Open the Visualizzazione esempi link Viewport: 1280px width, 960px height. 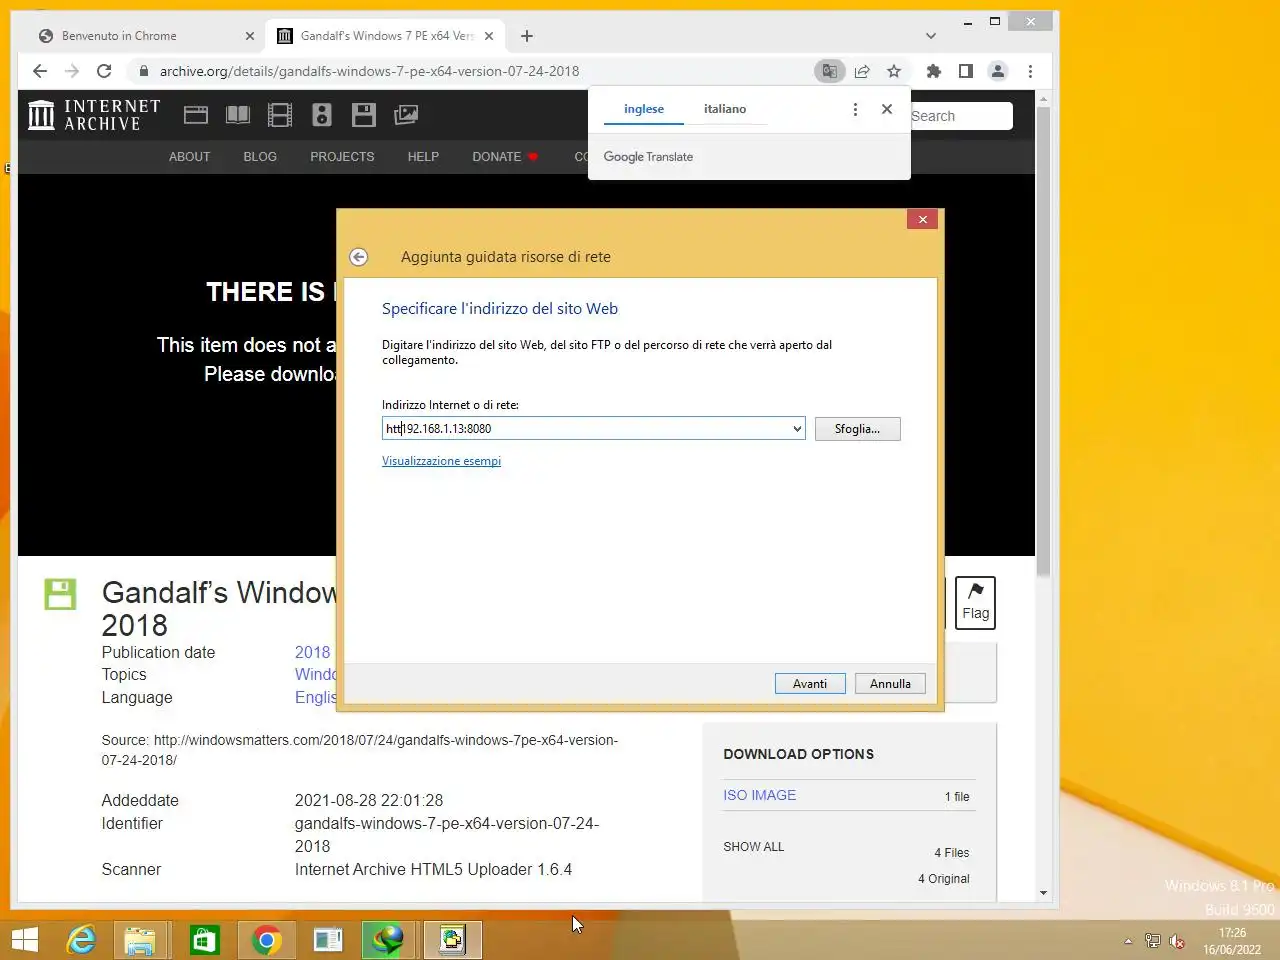(441, 461)
